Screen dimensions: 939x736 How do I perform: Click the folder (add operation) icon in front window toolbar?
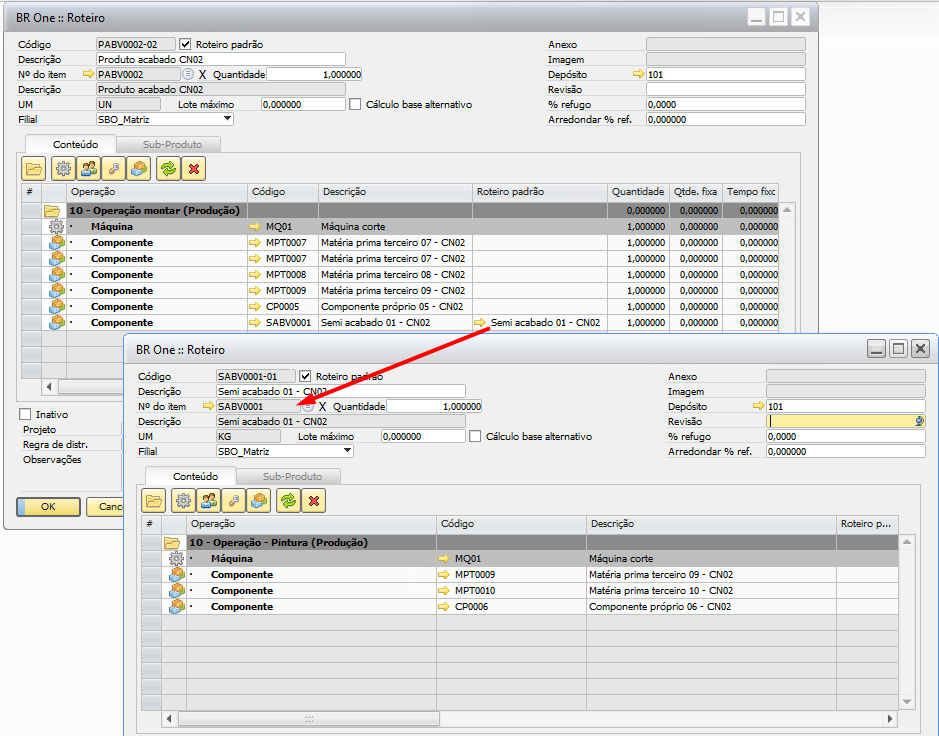click(x=155, y=500)
